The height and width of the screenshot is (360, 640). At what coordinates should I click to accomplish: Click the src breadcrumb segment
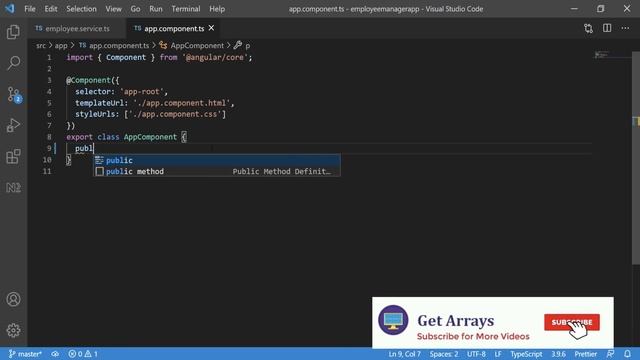41,45
